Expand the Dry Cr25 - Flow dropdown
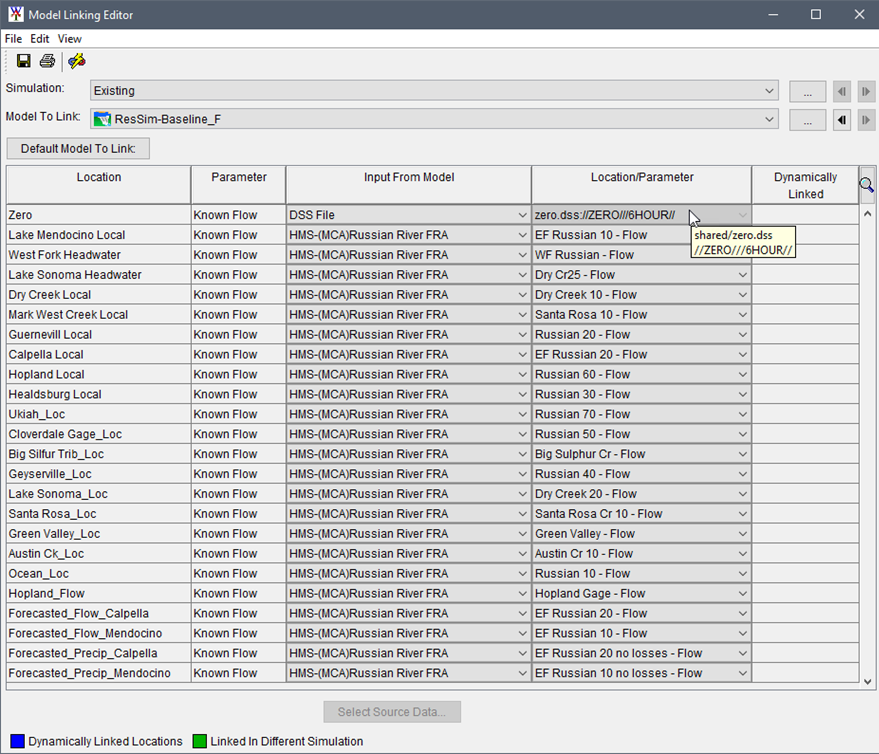879x754 pixels. tap(740, 274)
